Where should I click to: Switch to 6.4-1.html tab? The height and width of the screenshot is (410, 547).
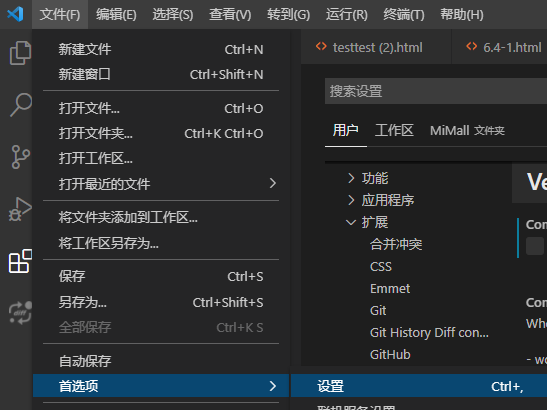pyautogui.click(x=500, y=47)
